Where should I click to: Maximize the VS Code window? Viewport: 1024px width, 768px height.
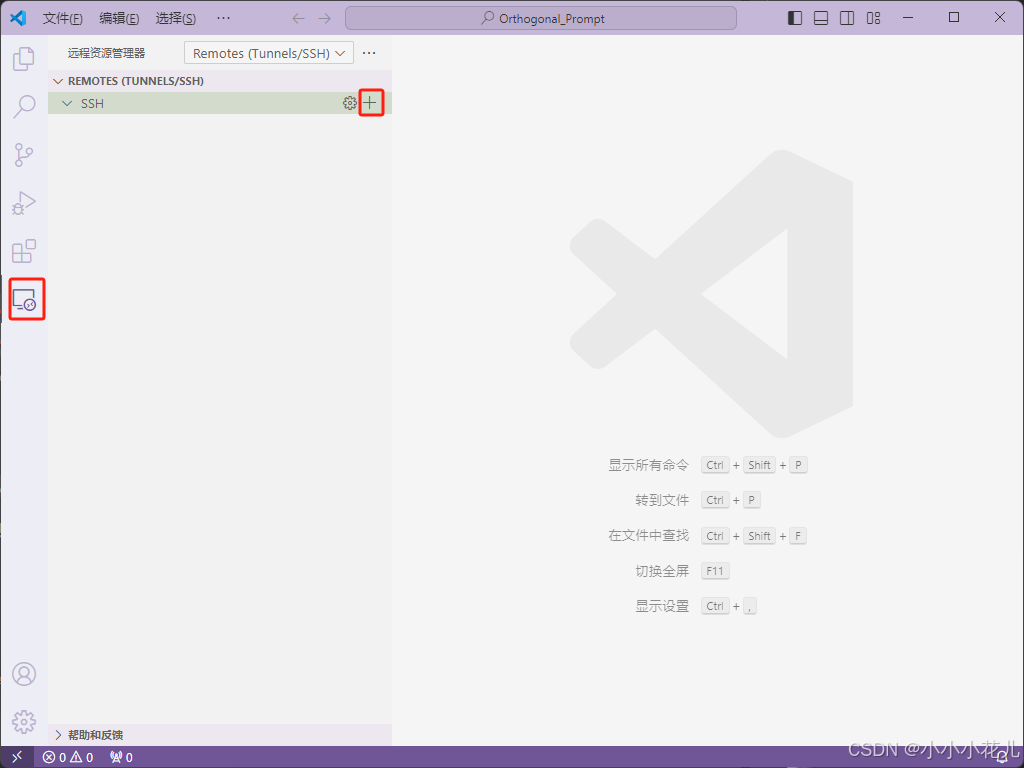[954, 18]
